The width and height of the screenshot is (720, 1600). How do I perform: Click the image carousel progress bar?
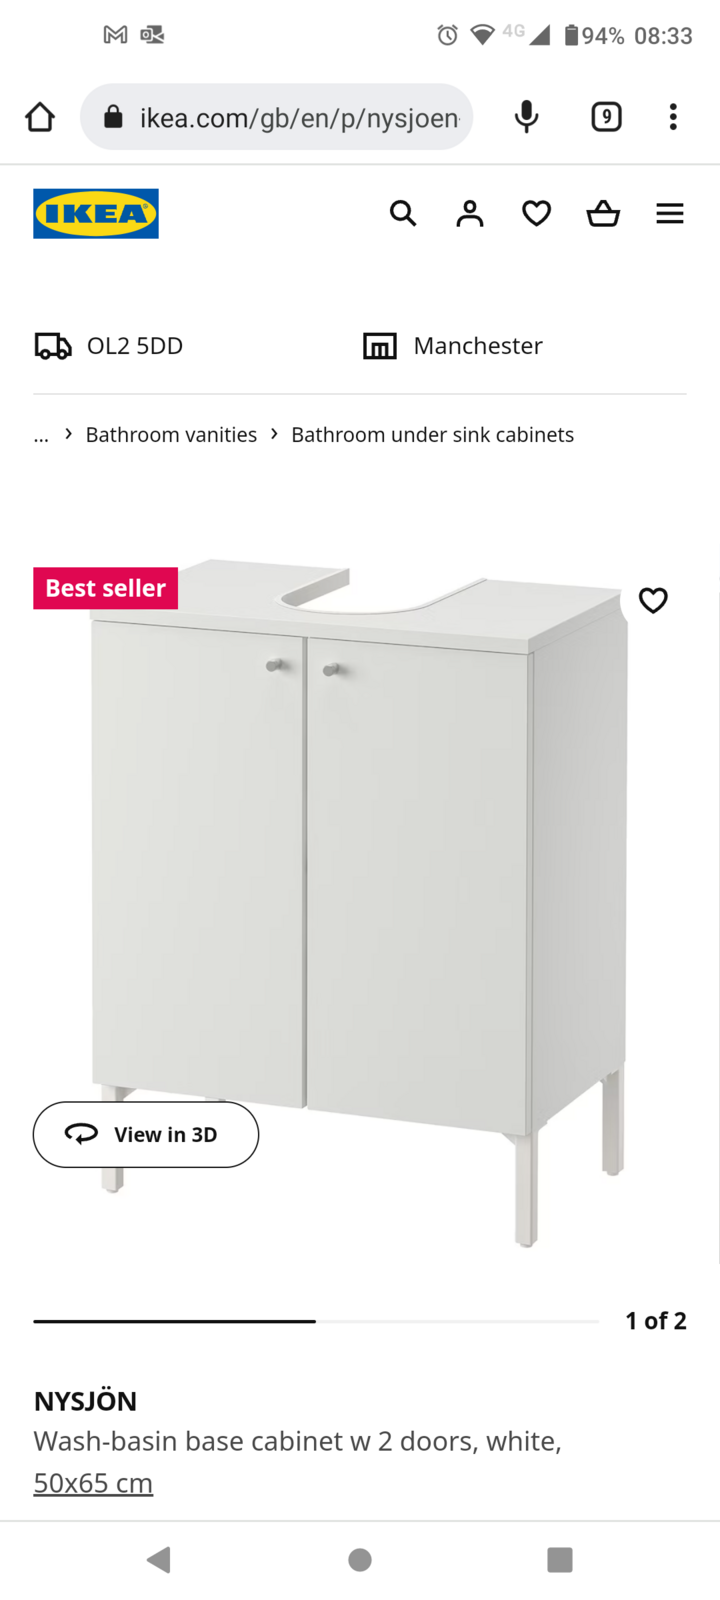coord(316,1321)
